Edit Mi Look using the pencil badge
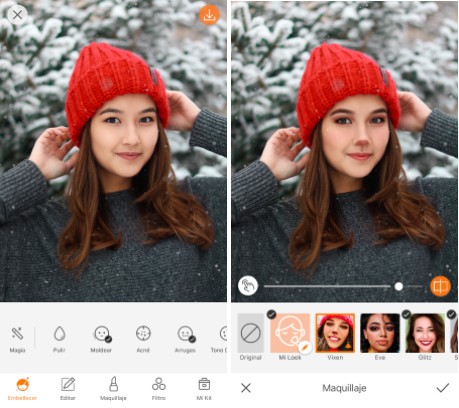 coord(304,347)
